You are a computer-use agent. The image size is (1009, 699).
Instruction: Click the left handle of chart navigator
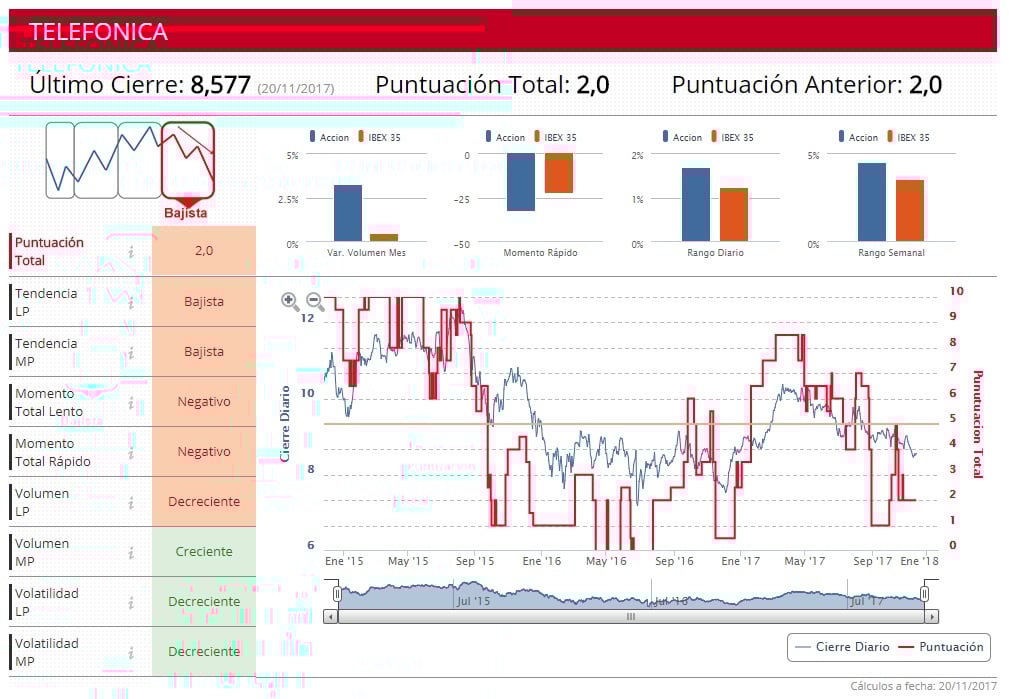[337, 593]
